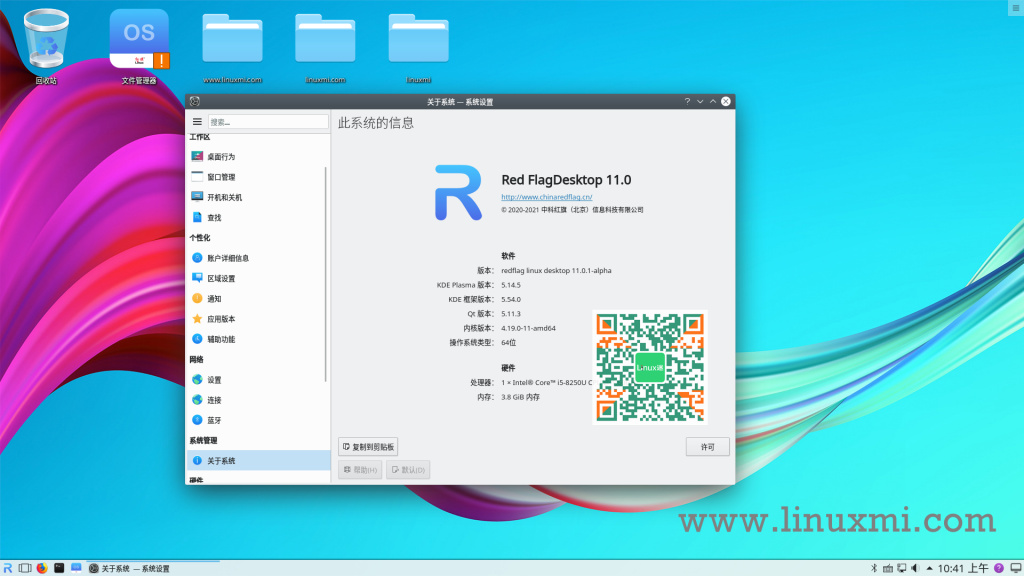Image resolution: width=1024 pixels, height=576 pixels.
Task: Open the desktop toolbox menu in top-right corner
Action: point(1016,8)
